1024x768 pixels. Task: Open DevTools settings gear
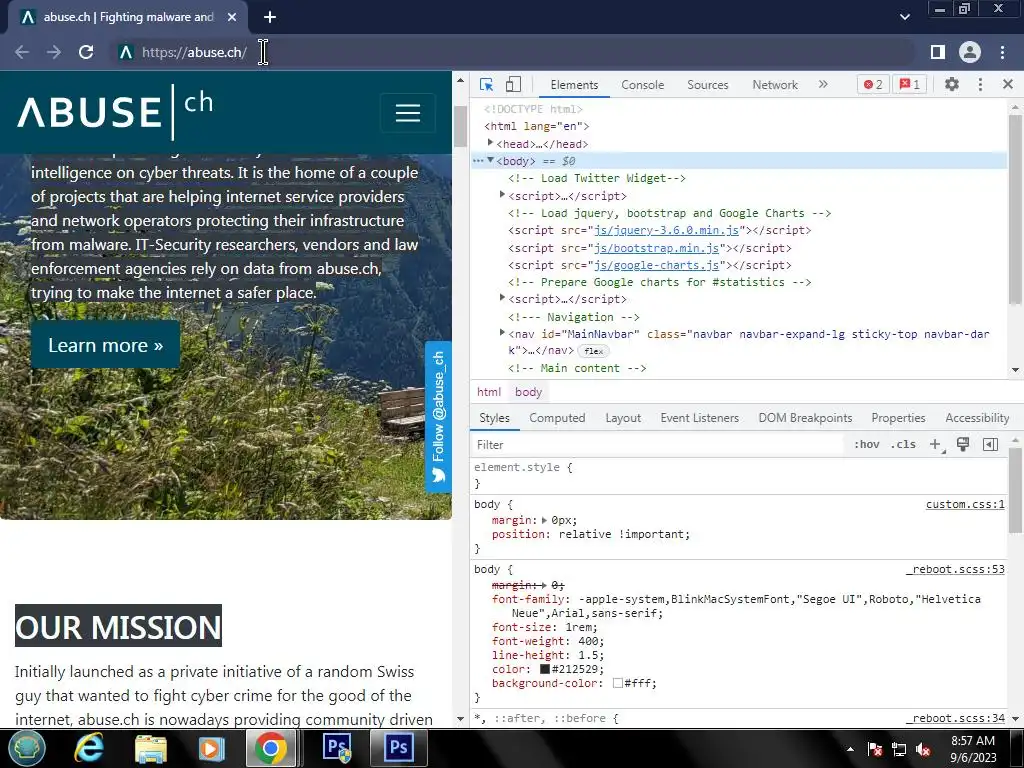(x=952, y=84)
